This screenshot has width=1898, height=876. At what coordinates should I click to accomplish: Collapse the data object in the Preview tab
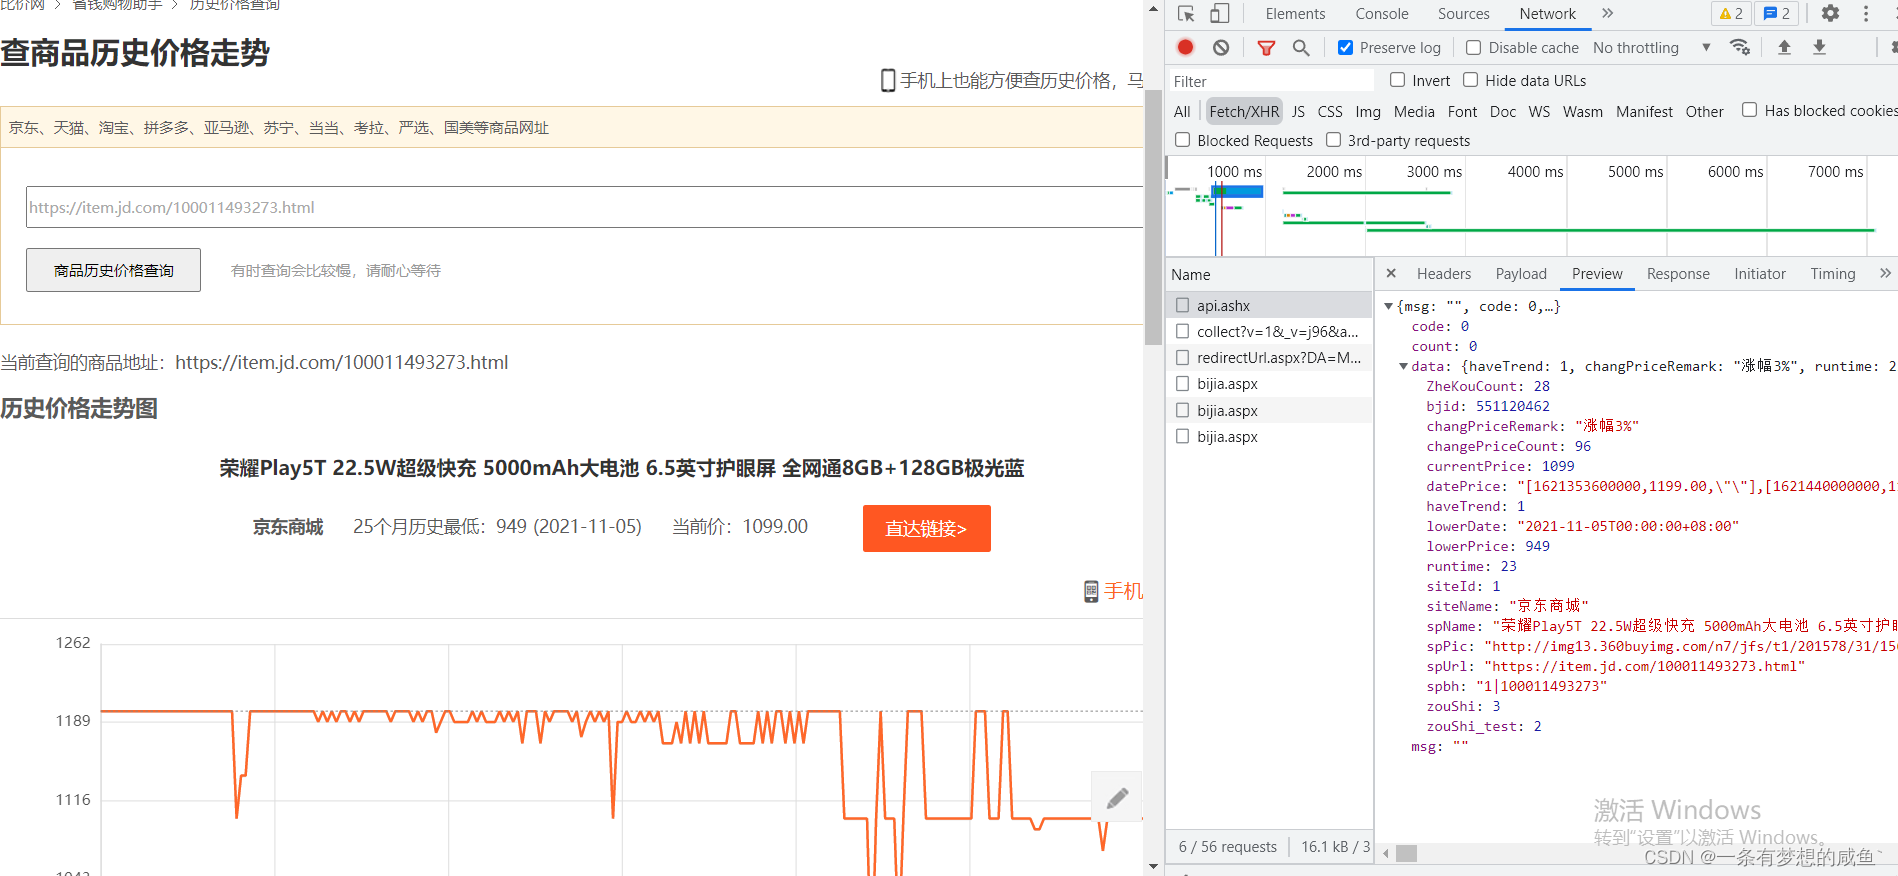tap(1403, 367)
